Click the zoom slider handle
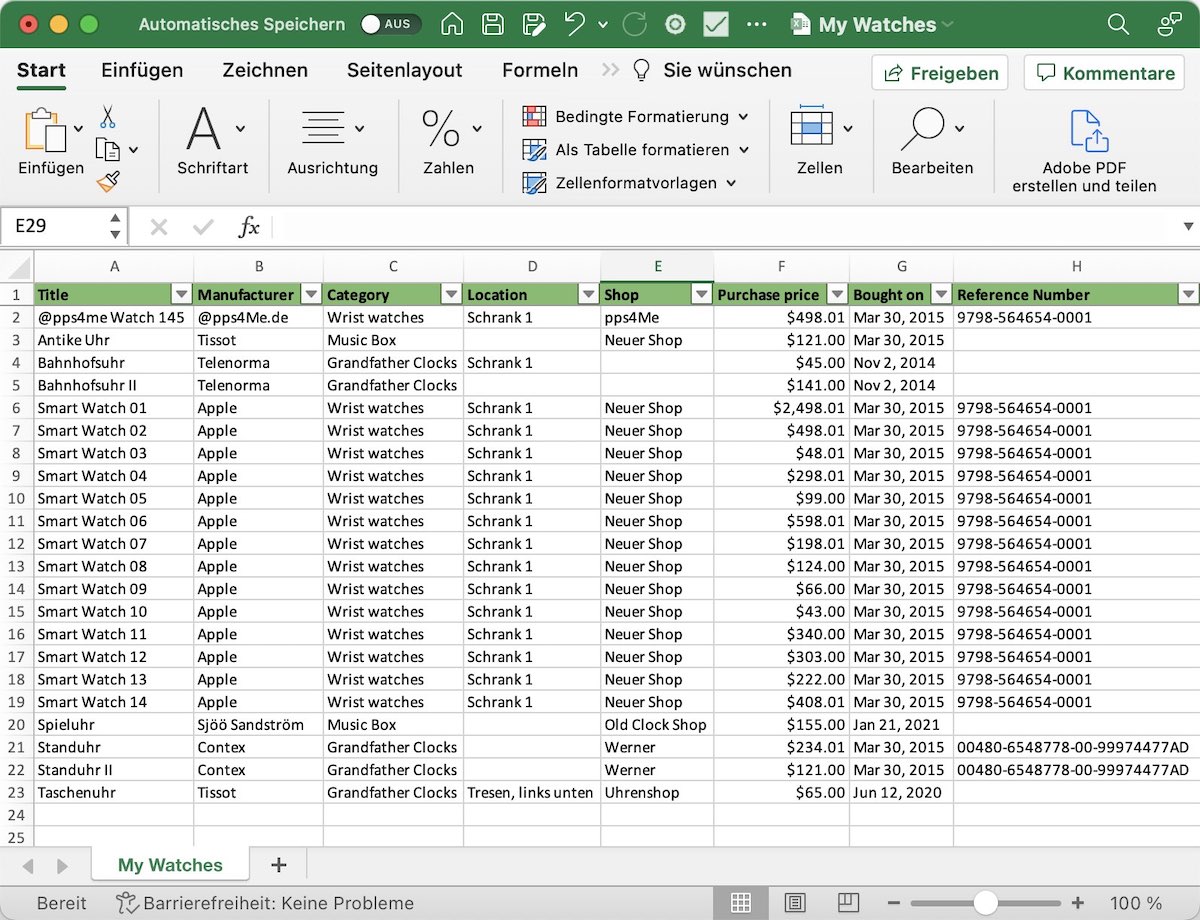Viewport: 1200px width, 920px height. [986, 903]
